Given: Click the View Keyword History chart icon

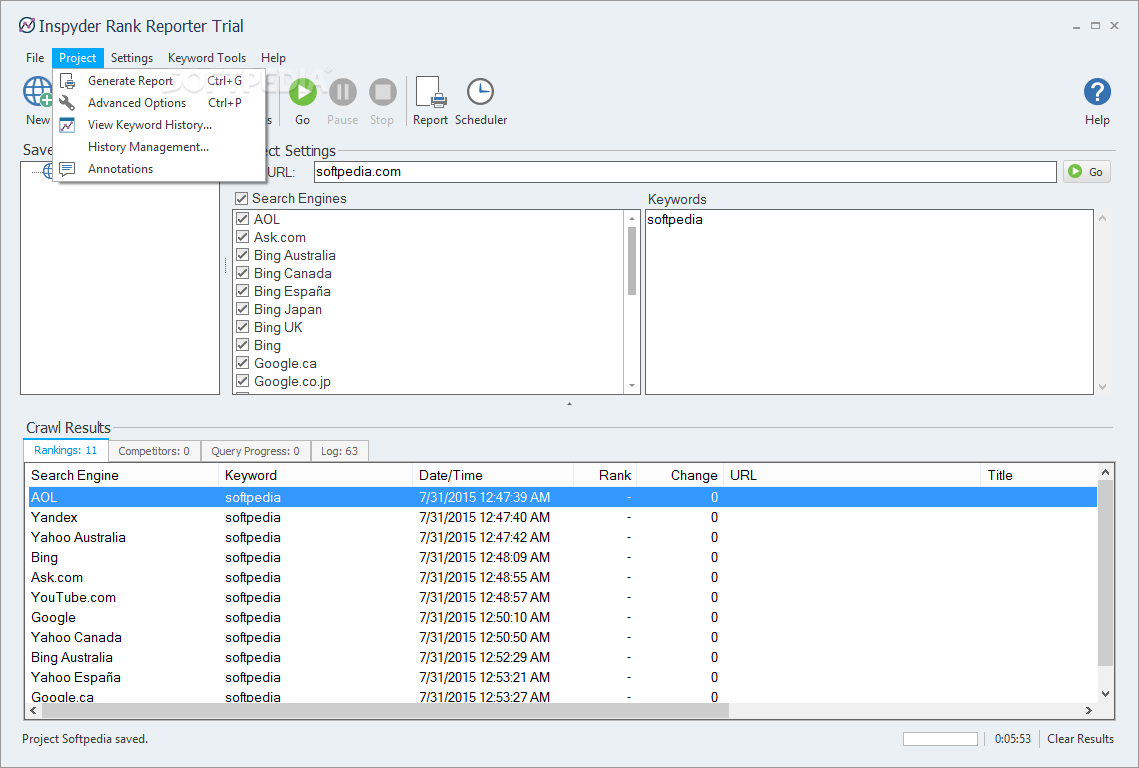Looking at the screenshot, I should [x=68, y=125].
